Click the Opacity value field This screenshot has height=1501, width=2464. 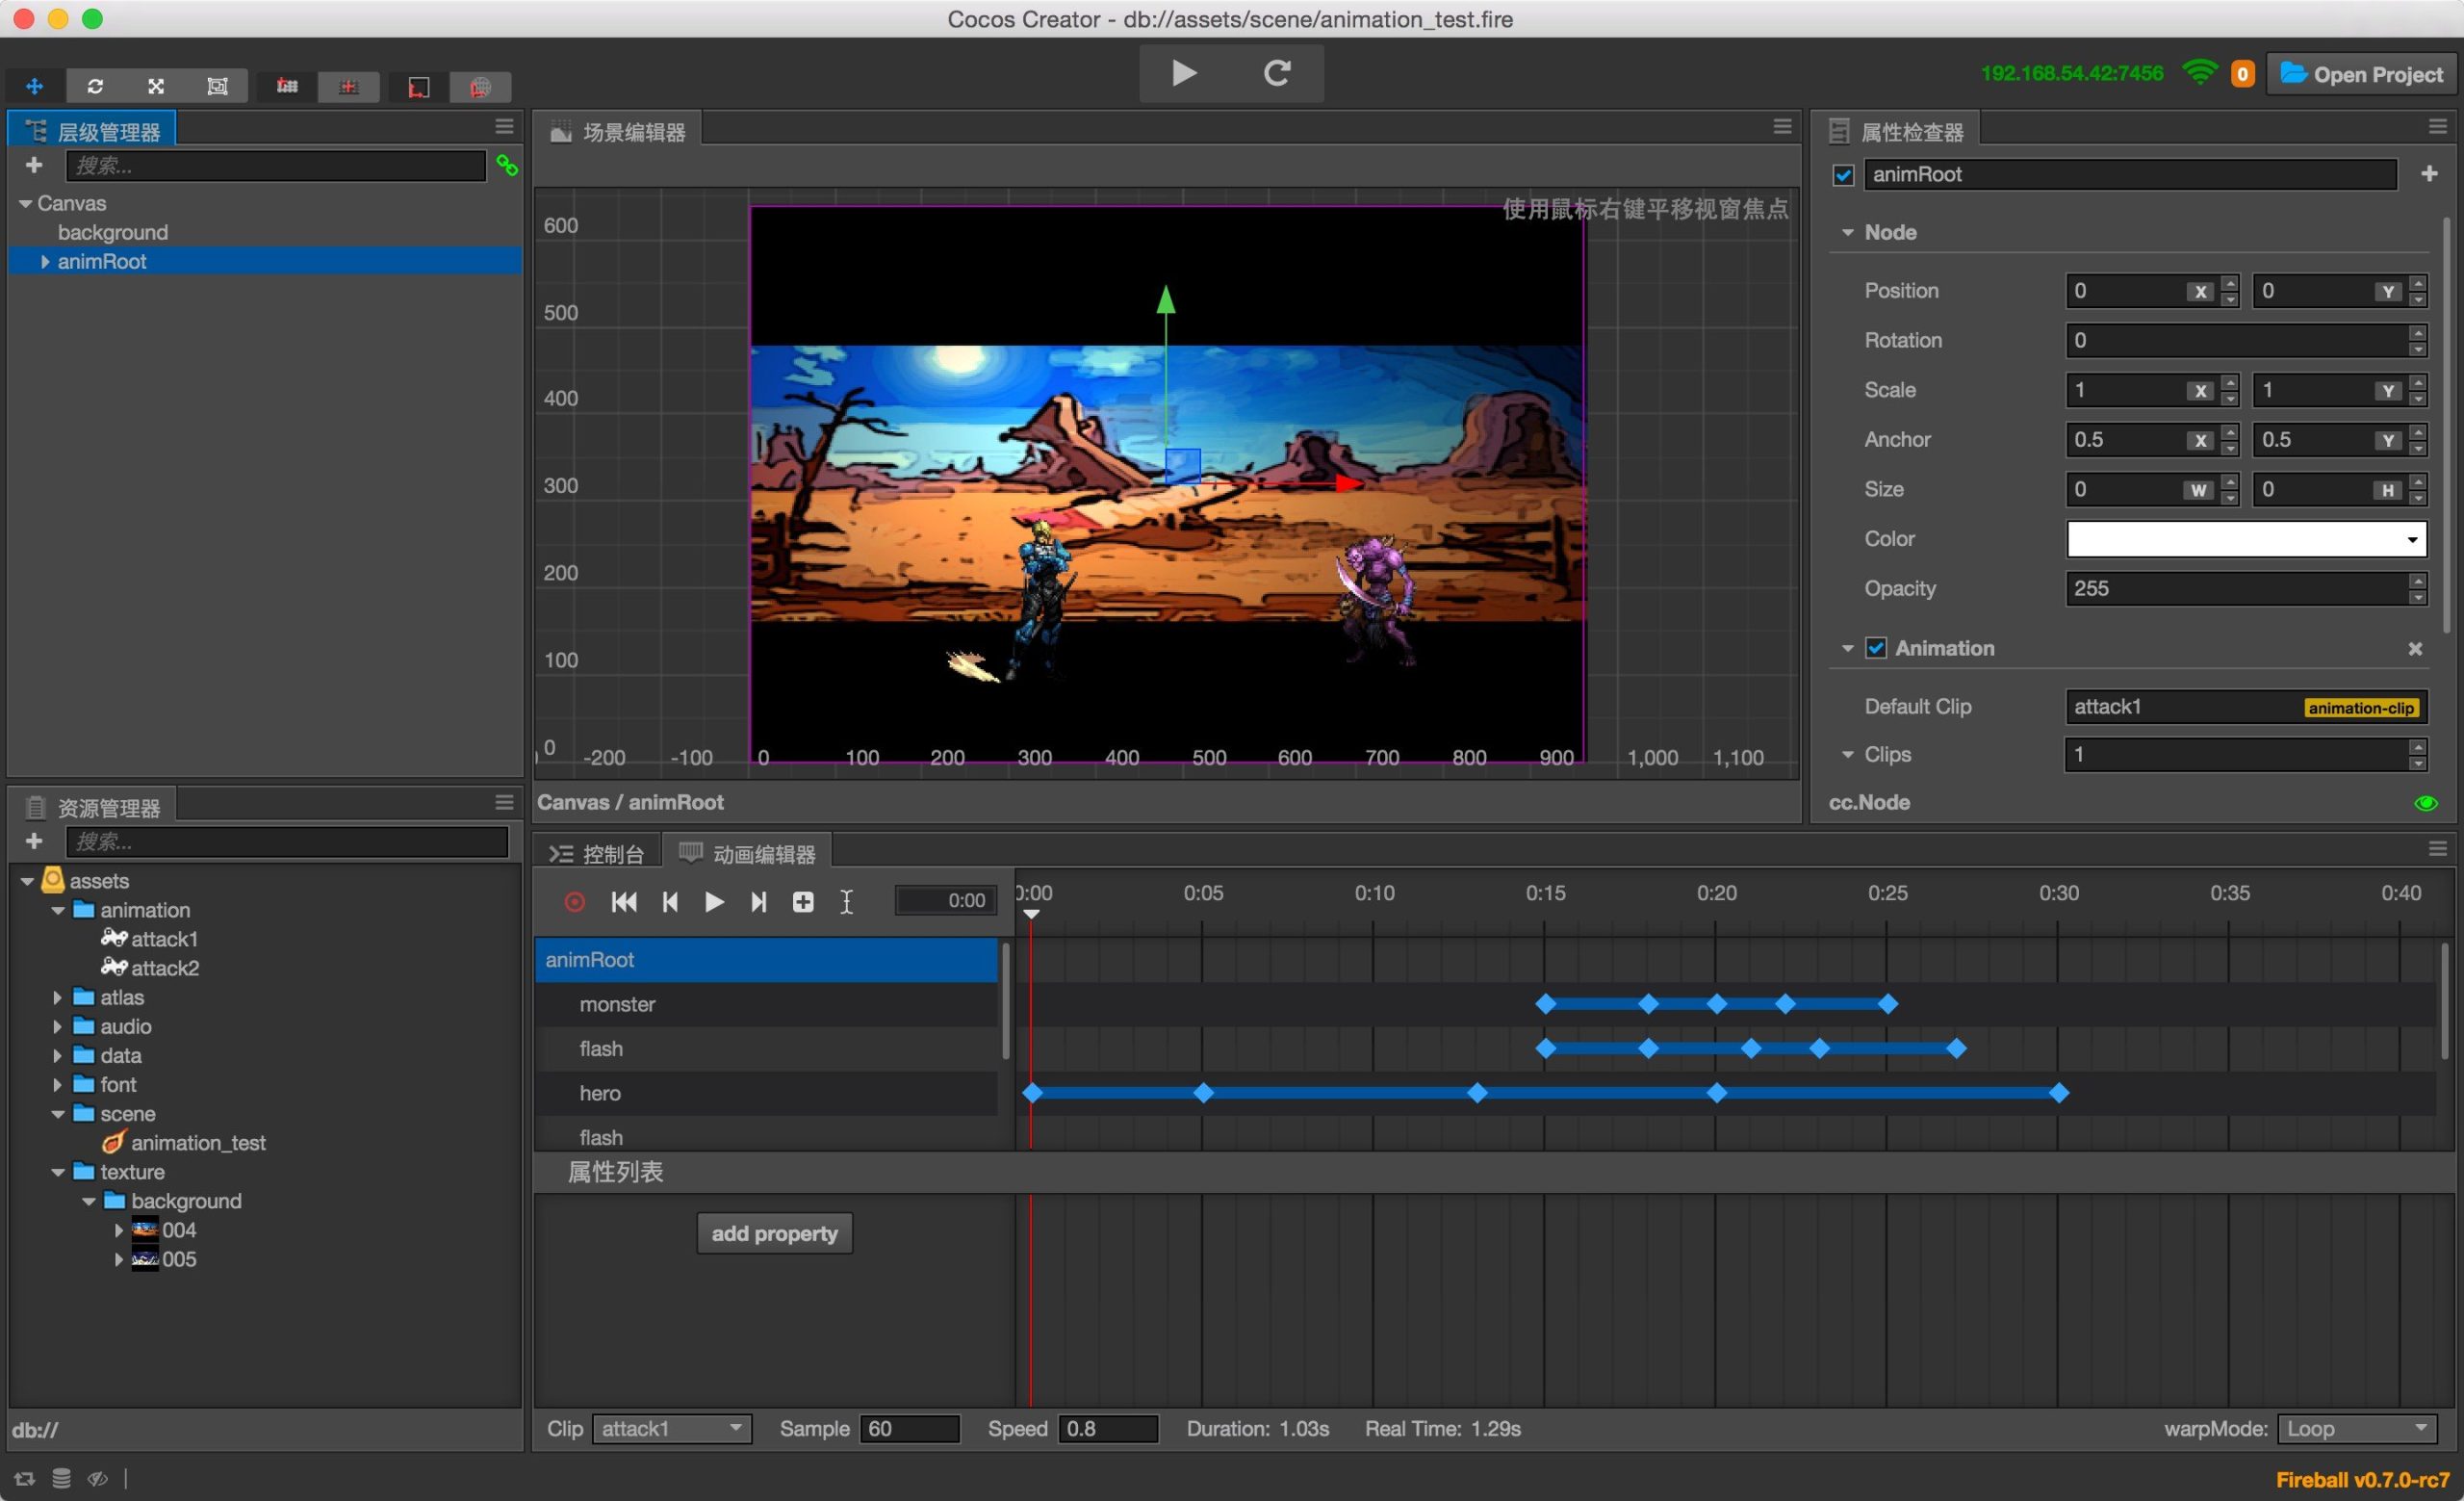[x=2246, y=588]
